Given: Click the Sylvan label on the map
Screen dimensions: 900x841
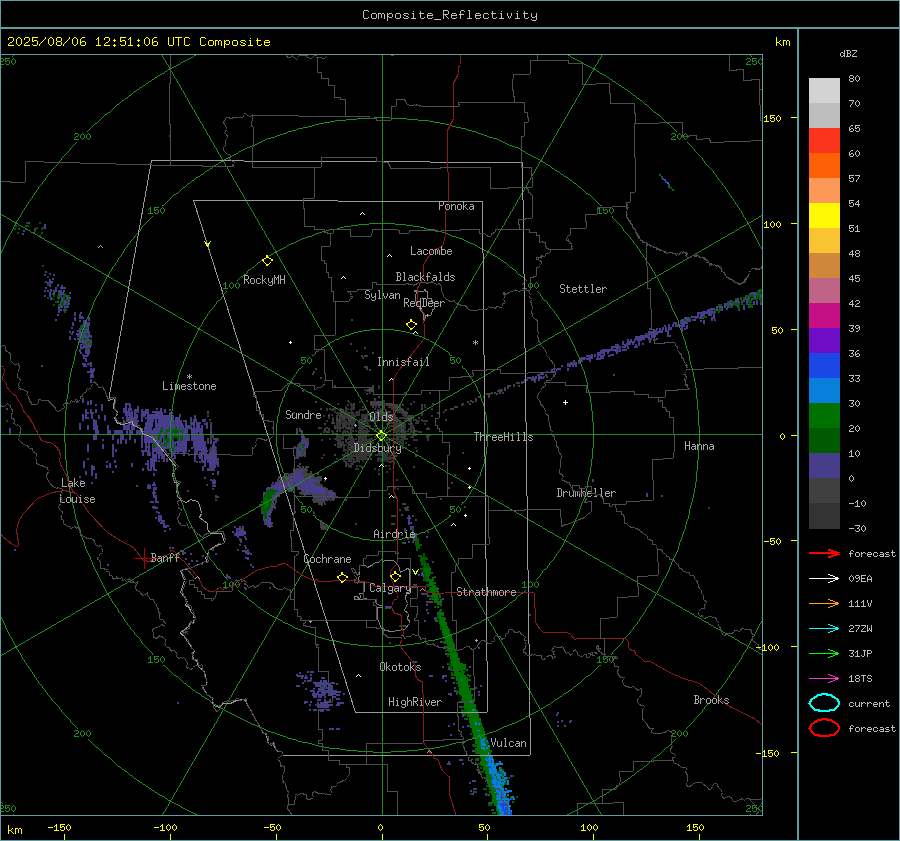Looking at the screenshot, I should pos(382,295).
